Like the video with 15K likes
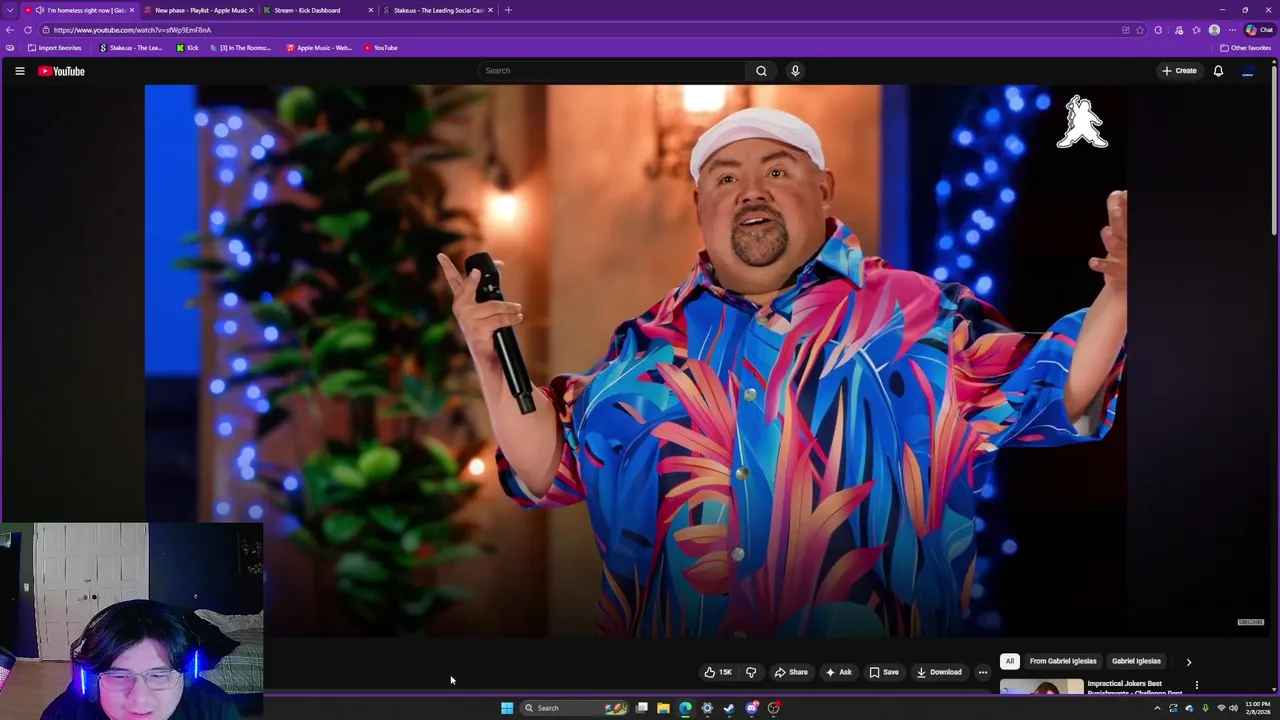This screenshot has height=720, width=1280. (718, 672)
